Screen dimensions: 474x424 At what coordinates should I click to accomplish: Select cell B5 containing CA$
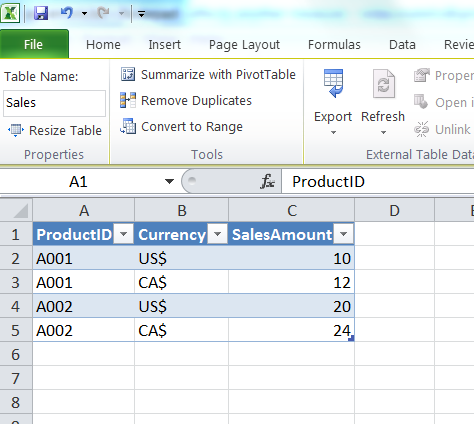coord(182,330)
